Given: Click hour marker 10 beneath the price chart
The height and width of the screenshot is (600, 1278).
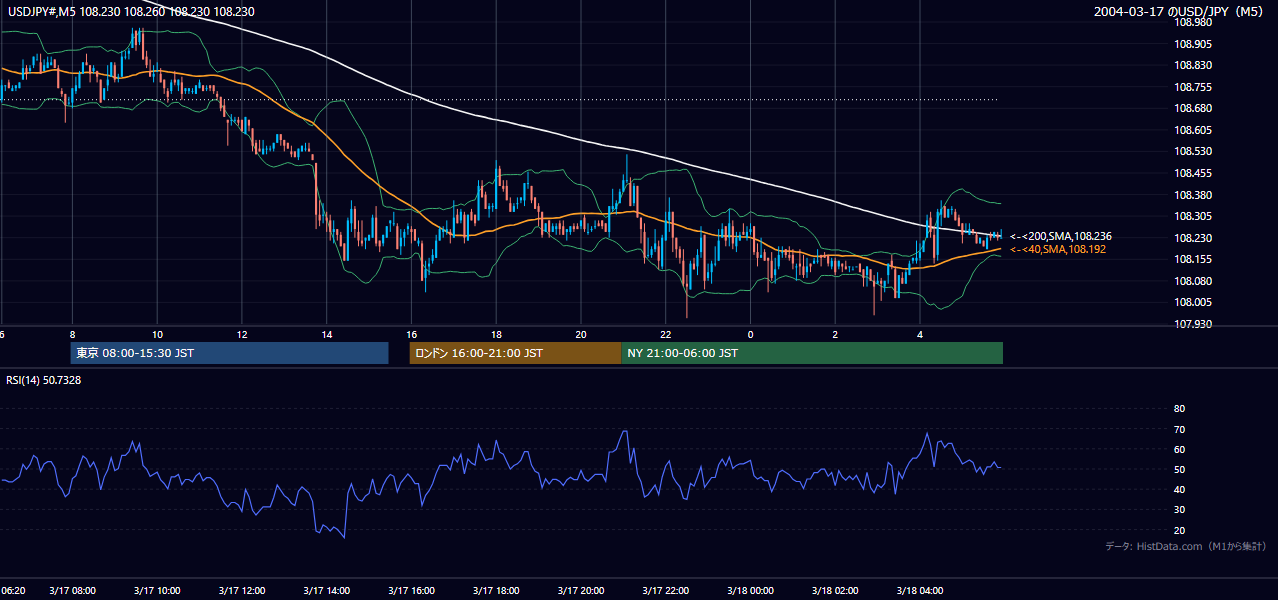Looking at the screenshot, I should (157, 334).
